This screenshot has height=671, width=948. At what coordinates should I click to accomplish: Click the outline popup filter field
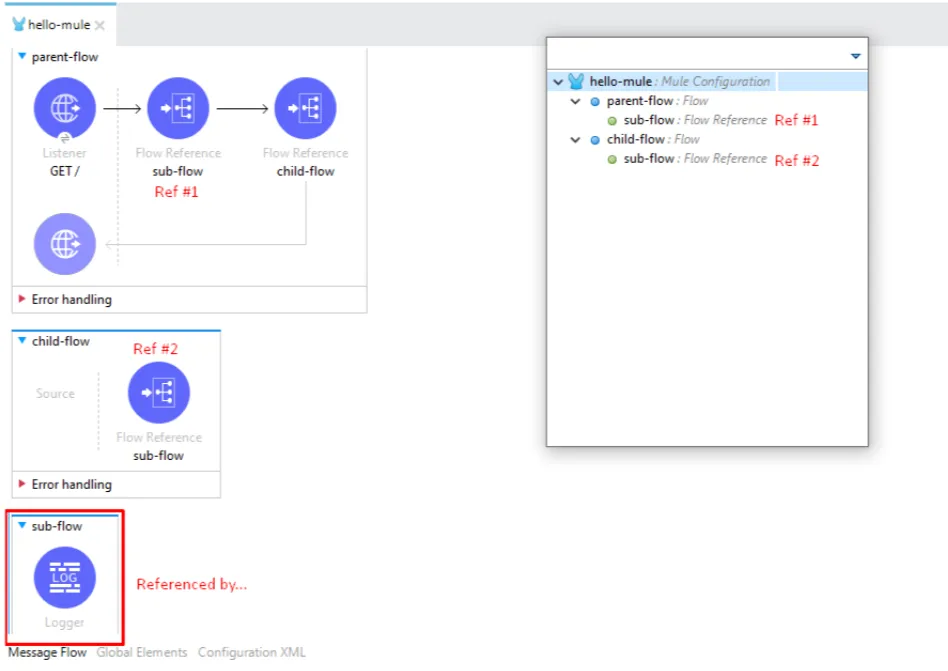(697, 55)
